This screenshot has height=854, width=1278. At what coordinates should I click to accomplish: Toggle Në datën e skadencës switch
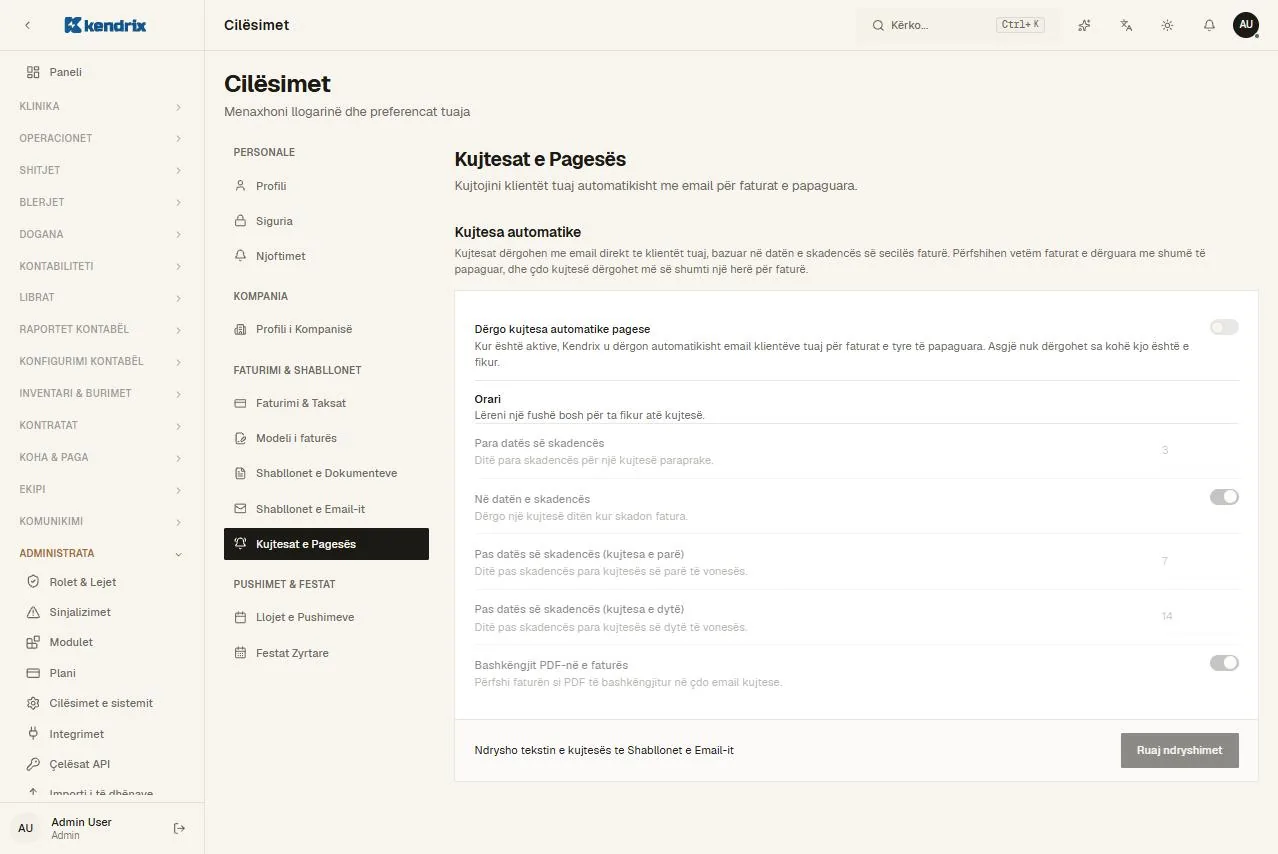click(1224, 496)
